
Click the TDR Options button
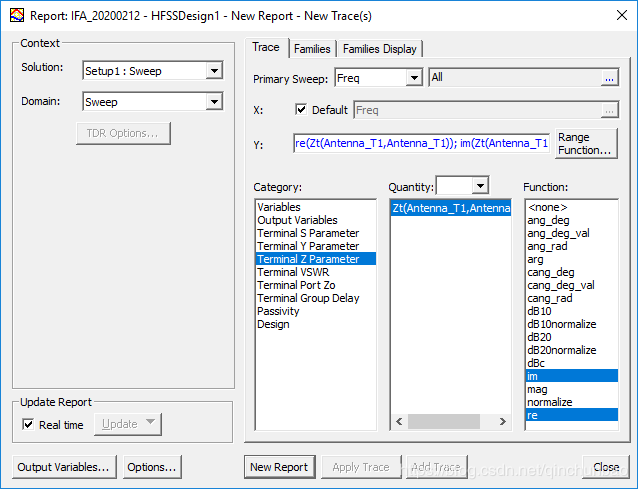tap(123, 133)
